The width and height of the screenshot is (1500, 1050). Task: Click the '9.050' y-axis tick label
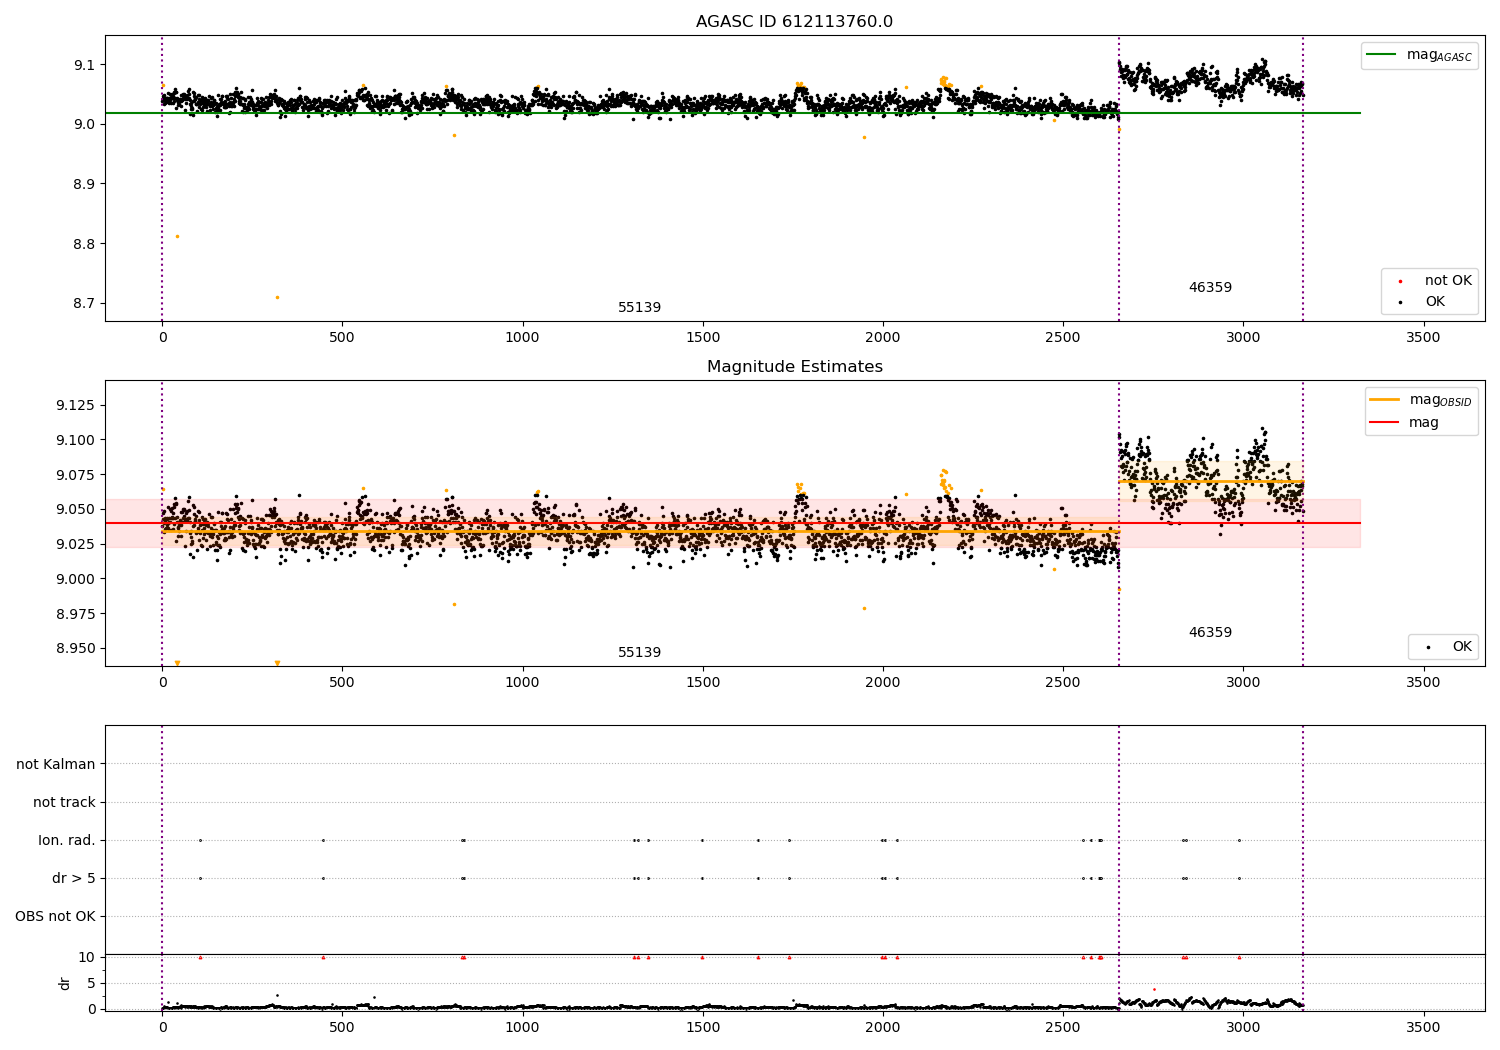click(x=76, y=509)
